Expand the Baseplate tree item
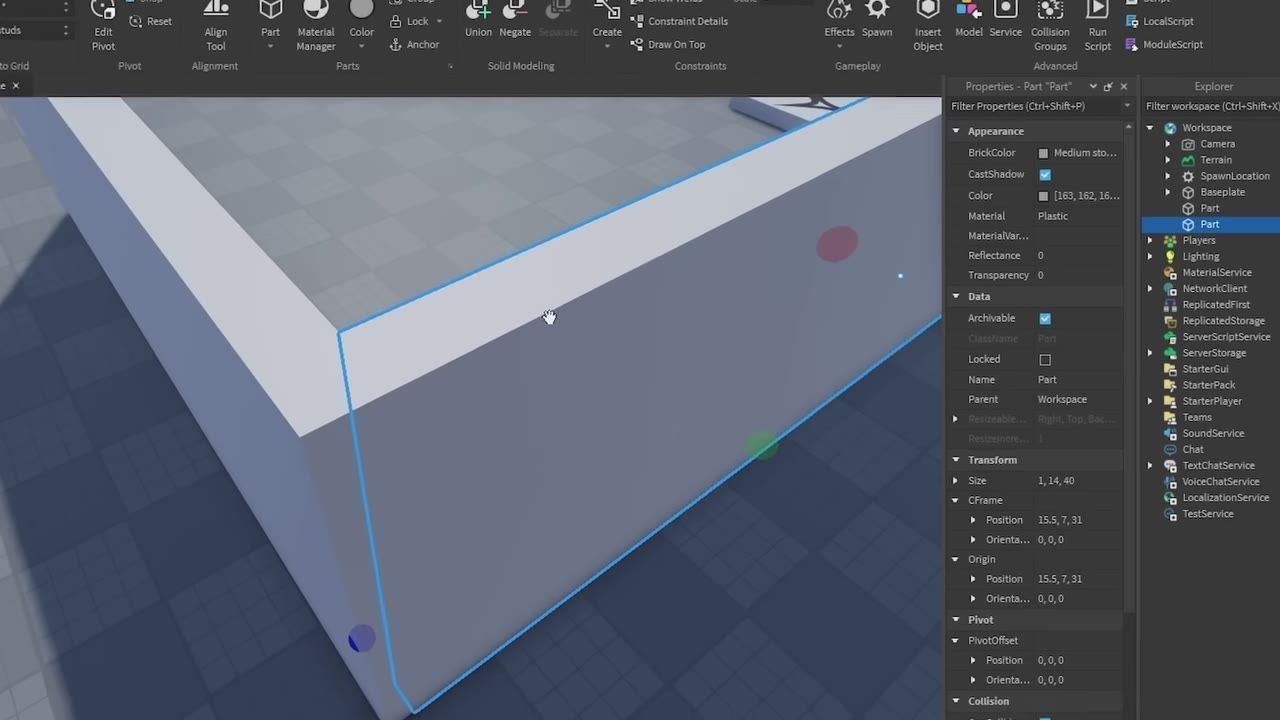 point(1168,192)
